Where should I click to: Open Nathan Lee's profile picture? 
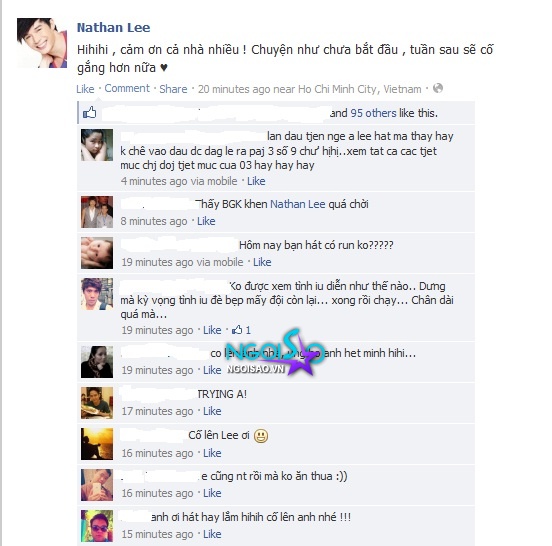pyautogui.click(x=42, y=43)
